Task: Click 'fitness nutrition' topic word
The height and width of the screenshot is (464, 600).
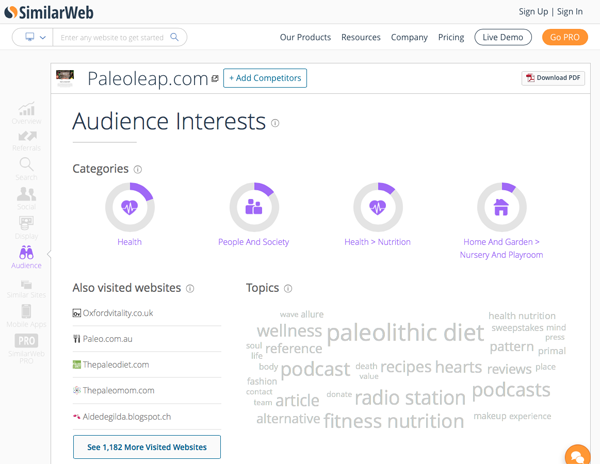Action: (x=394, y=421)
